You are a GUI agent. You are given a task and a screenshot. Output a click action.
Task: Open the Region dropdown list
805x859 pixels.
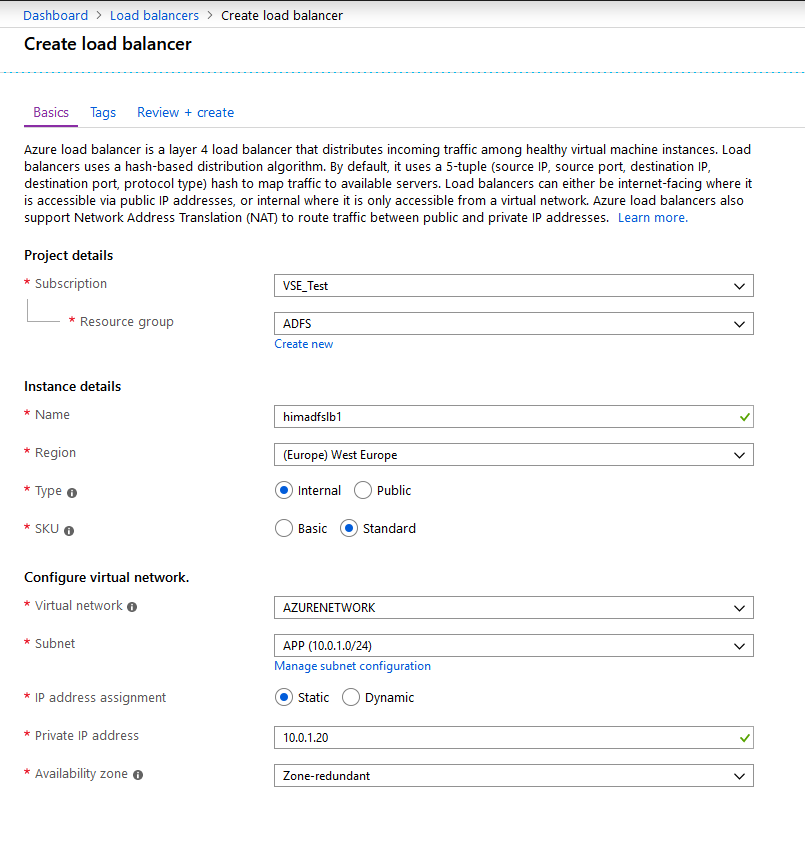tap(513, 455)
